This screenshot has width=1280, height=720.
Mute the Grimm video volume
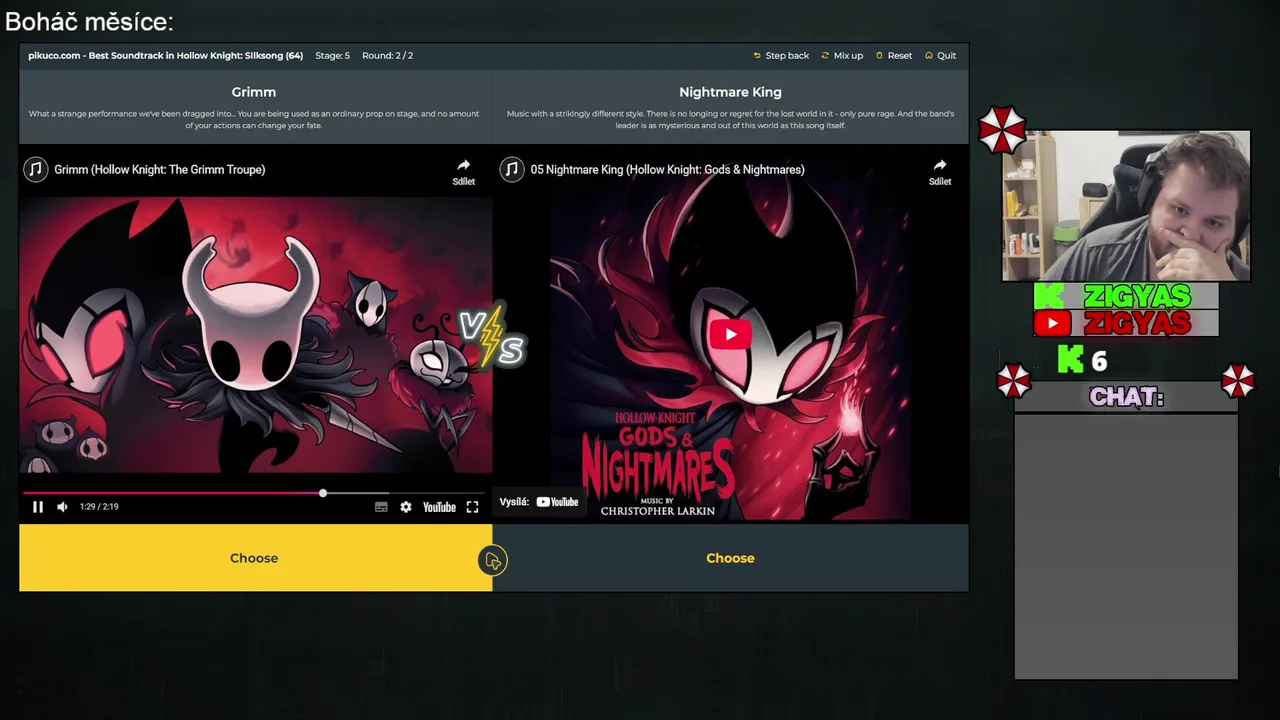point(62,507)
